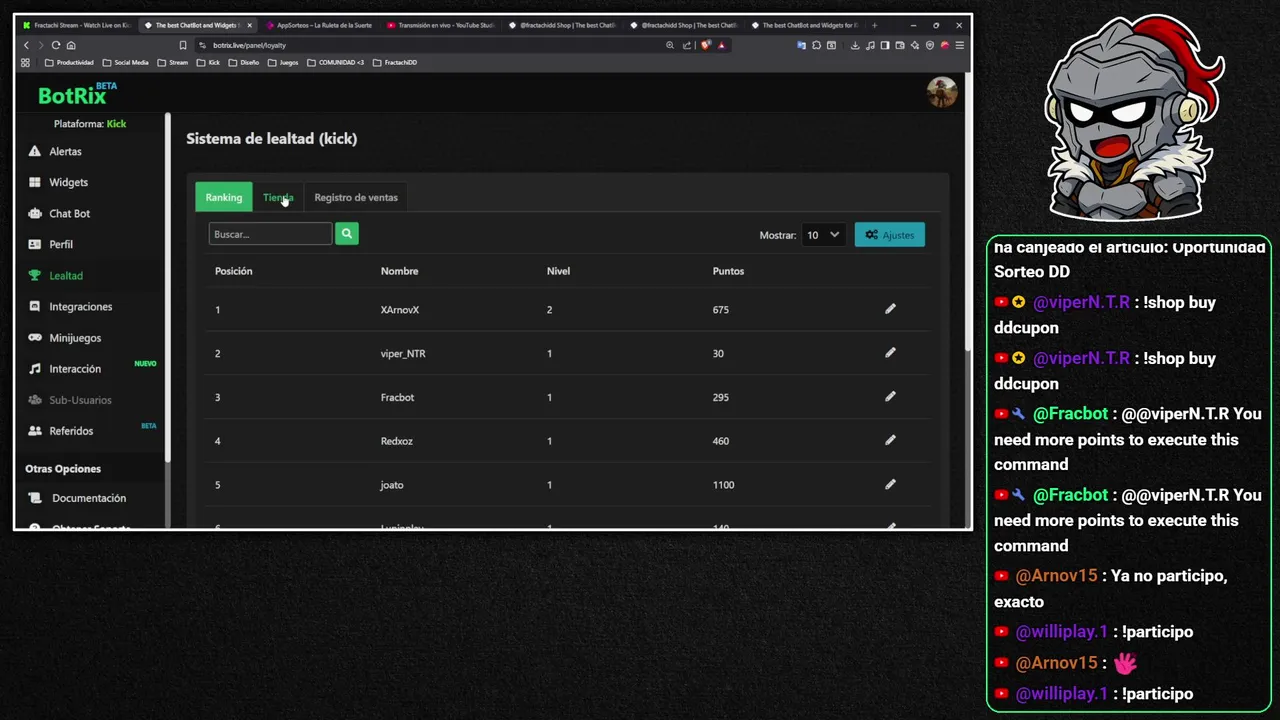Go to Chat Bot in sidebar

coord(59,214)
